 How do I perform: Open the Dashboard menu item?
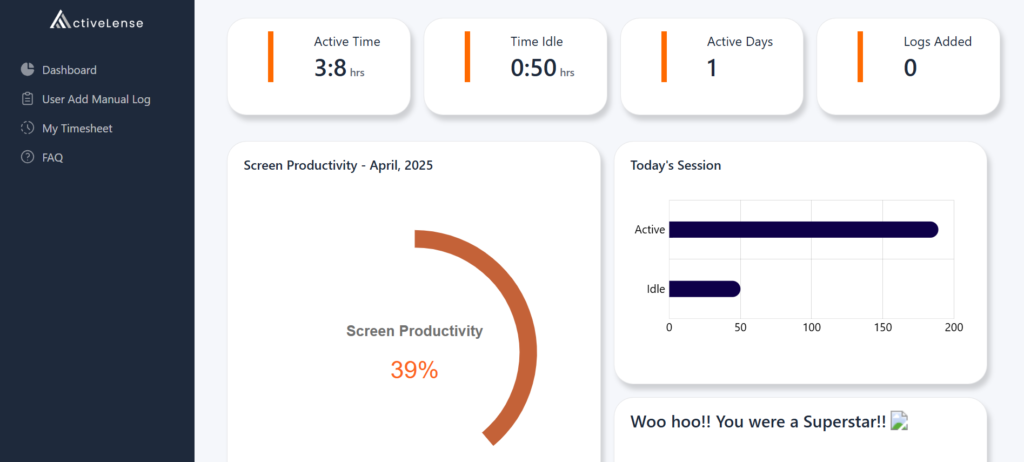[x=69, y=70]
